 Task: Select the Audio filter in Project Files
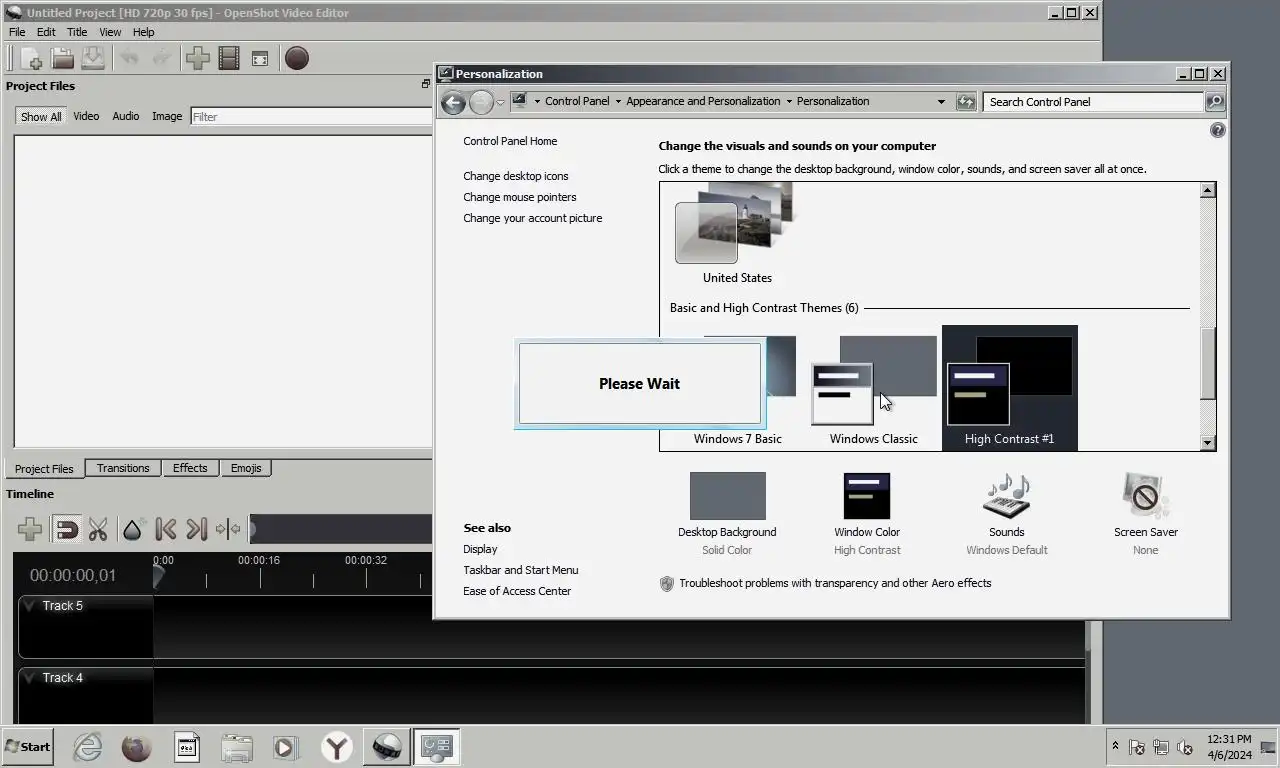tap(126, 116)
